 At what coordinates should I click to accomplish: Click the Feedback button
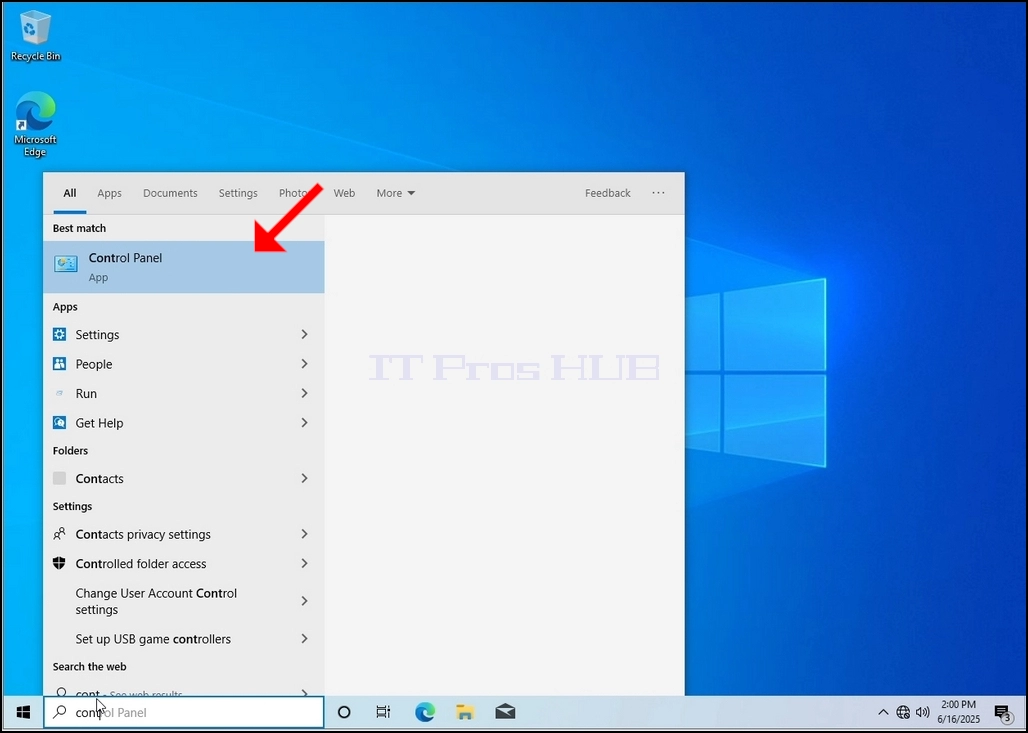point(608,193)
